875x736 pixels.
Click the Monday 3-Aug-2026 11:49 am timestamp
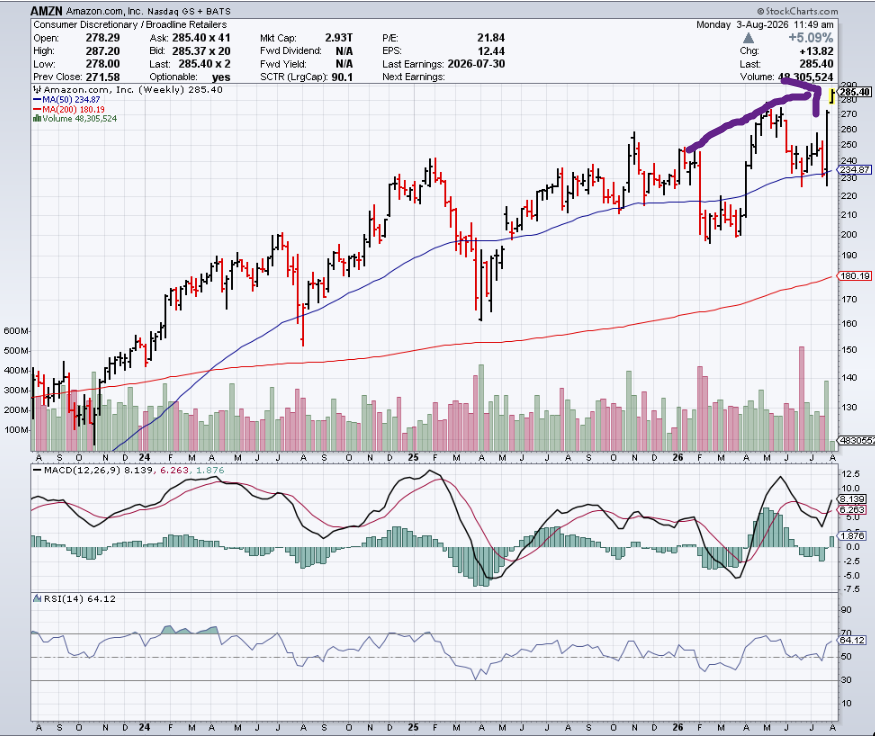click(x=765, y=25)
